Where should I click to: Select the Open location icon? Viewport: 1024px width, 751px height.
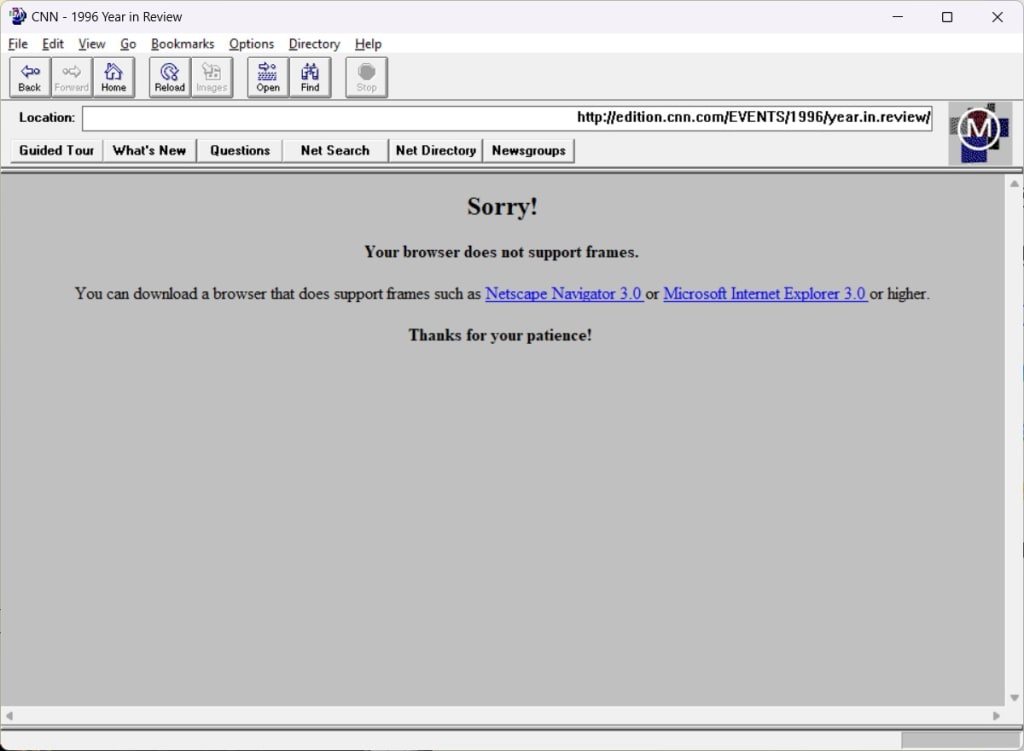[x=266, y=76]
